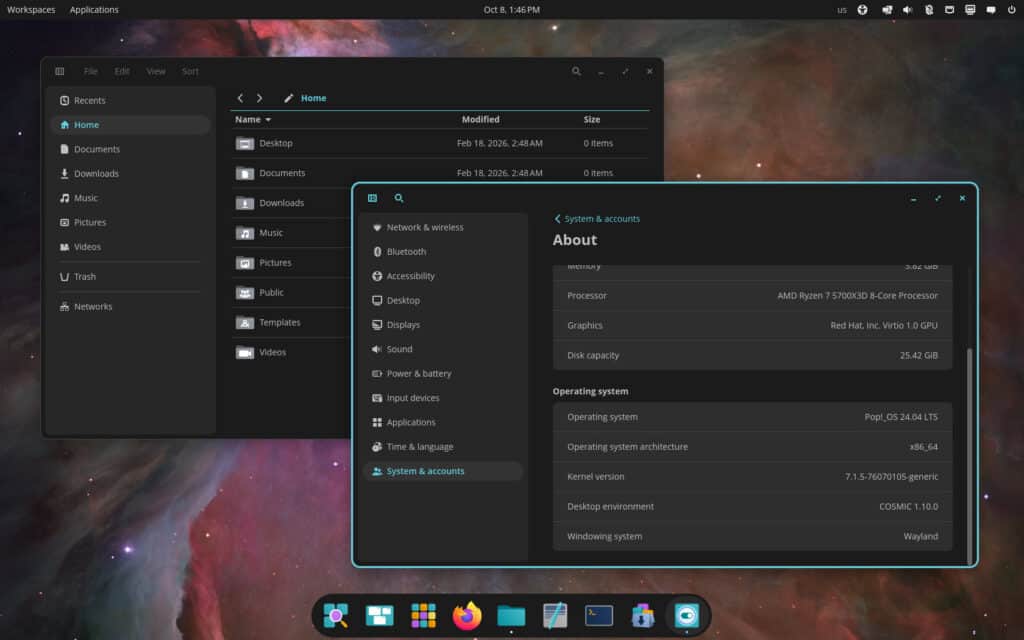Click the About page vertical scrollbar
This screenshot has height=640, width=1024.
click(969, 455)
